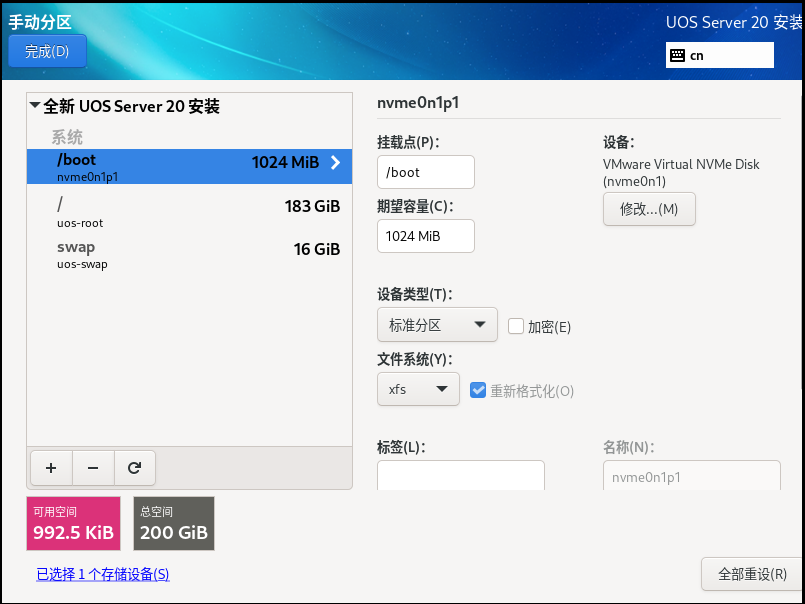Add a new mount point with plus button
This screenshot has height=604, width=805.
(51, 468)
